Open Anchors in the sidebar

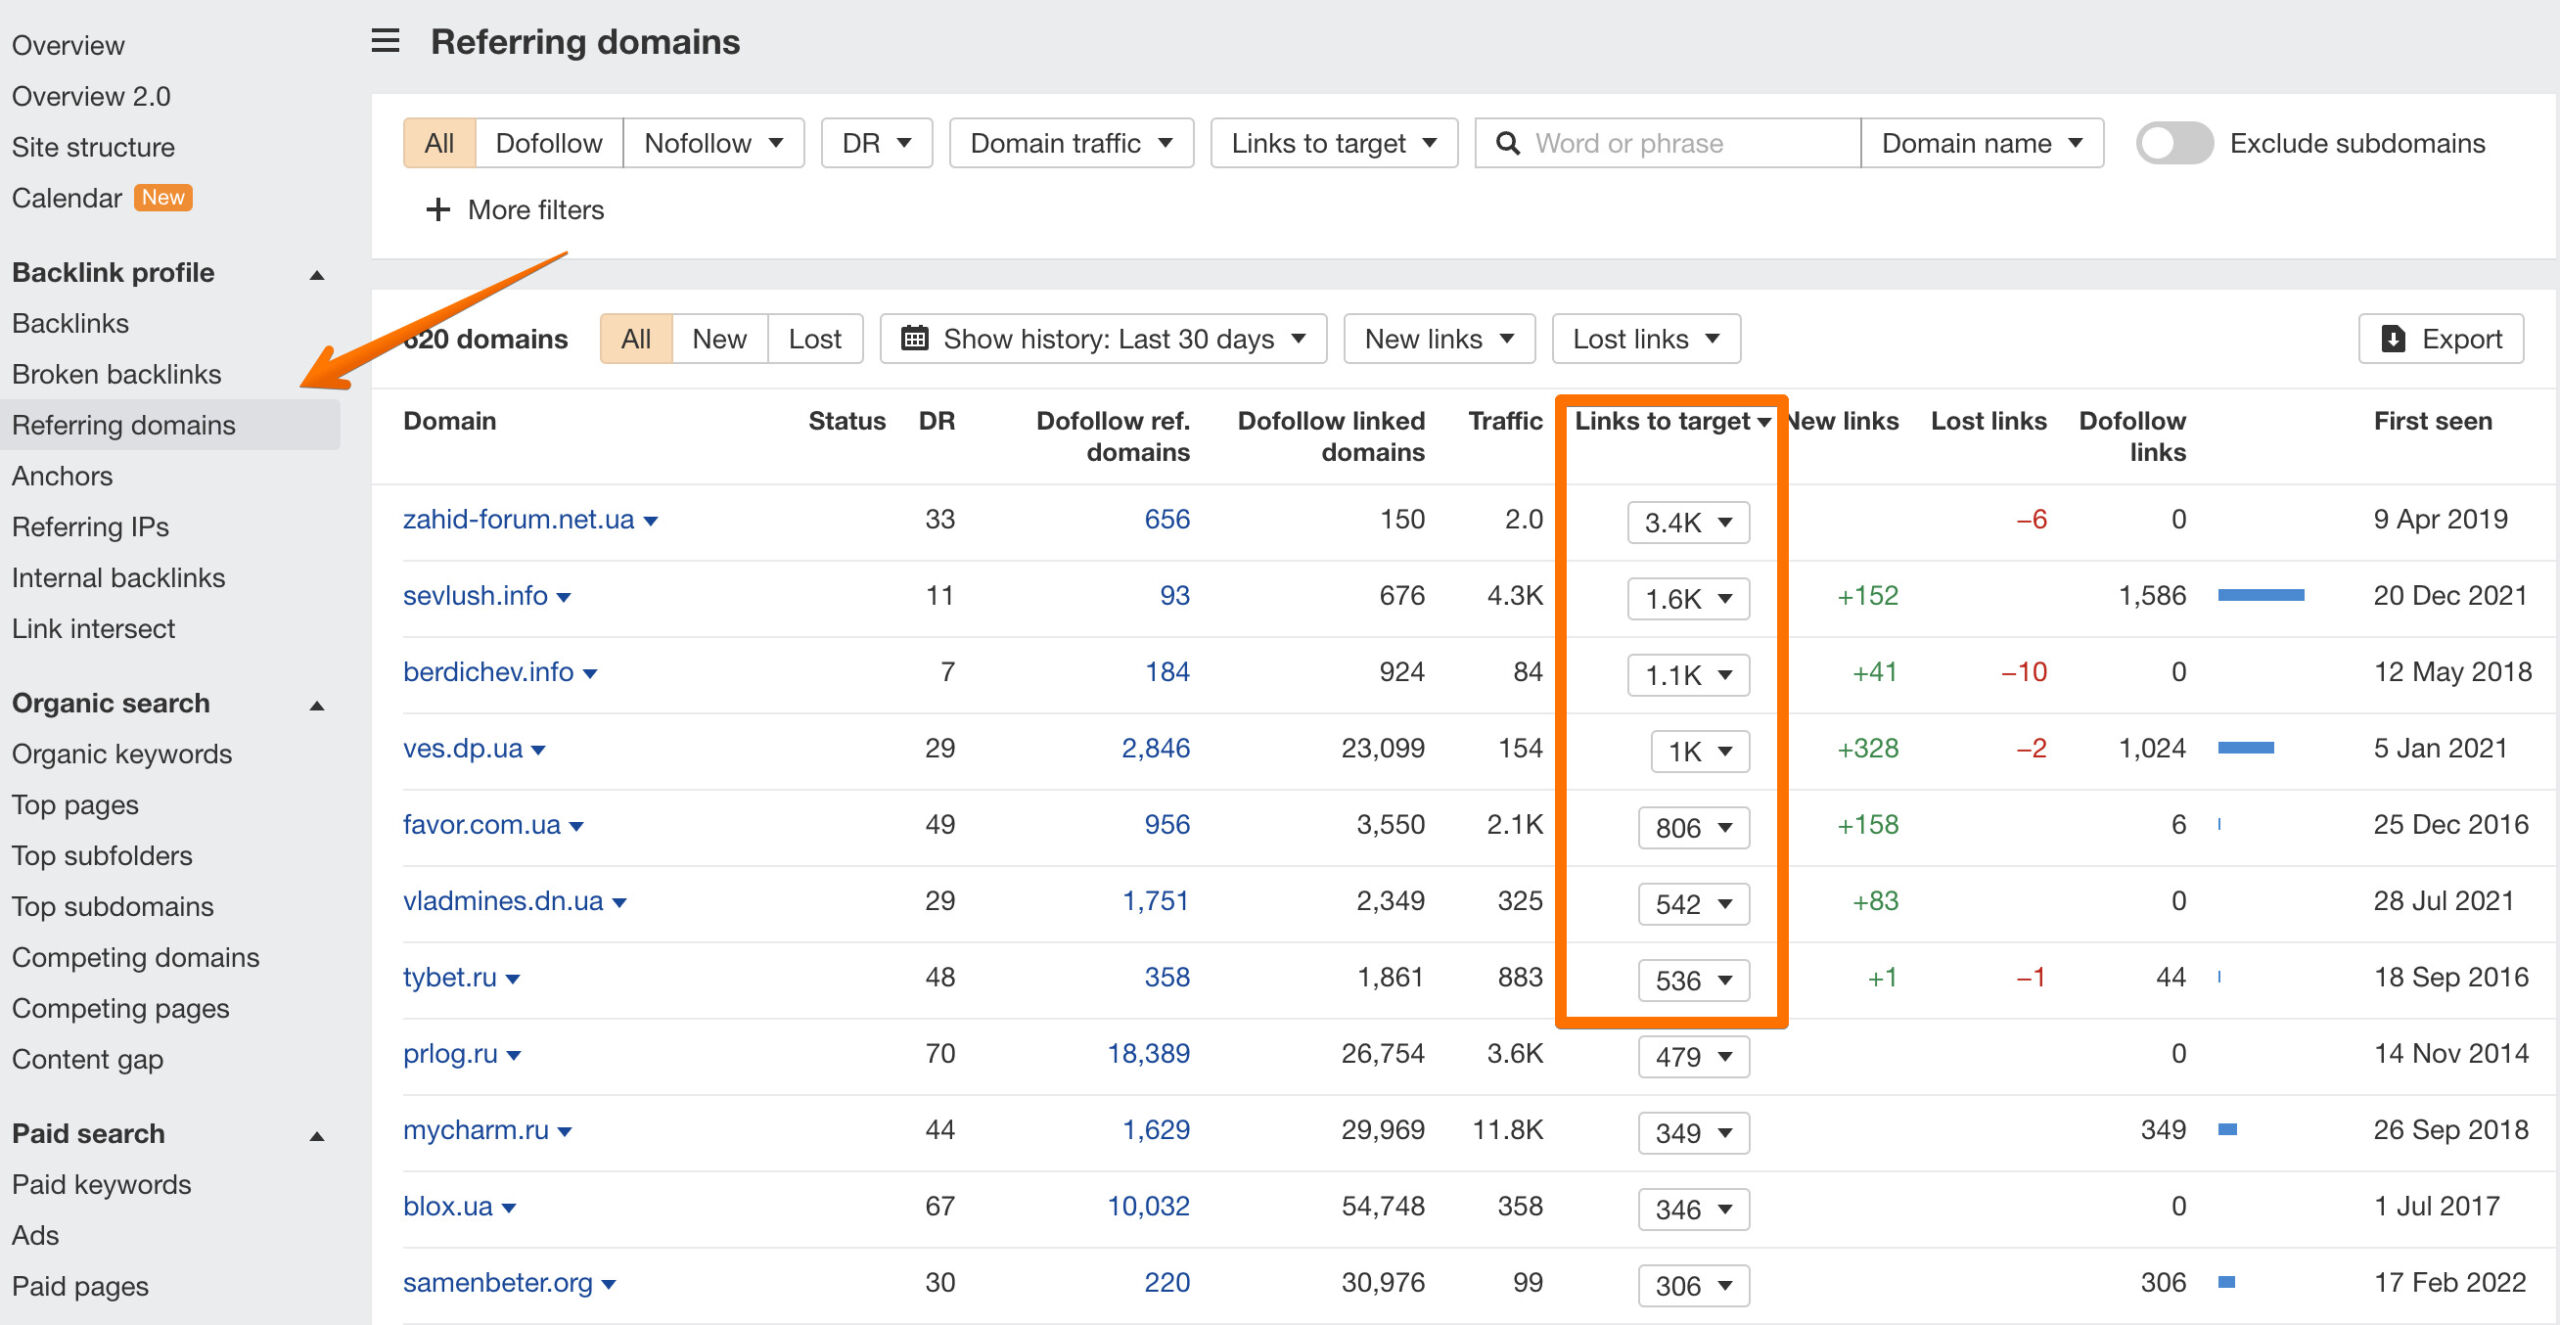[62, 476]
